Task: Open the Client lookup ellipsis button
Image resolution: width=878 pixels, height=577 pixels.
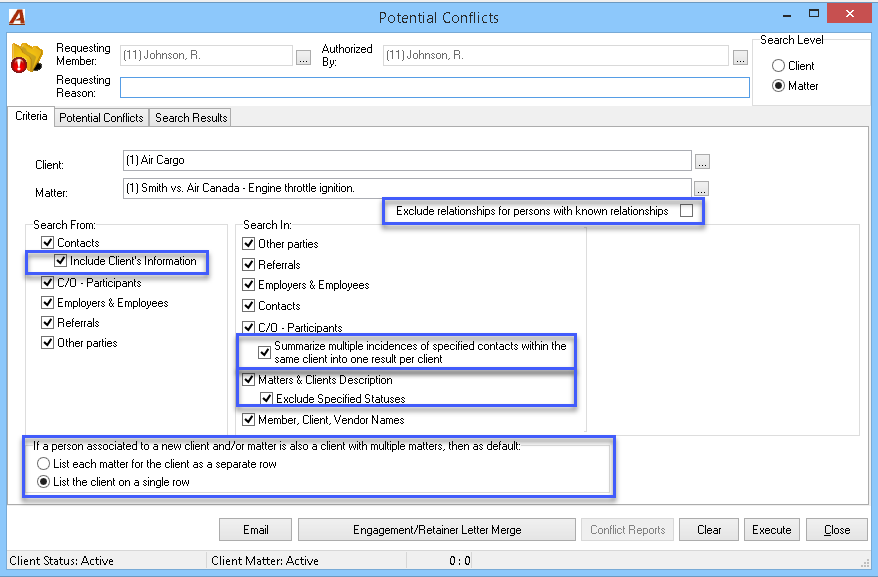Action: tap(702, 161)
